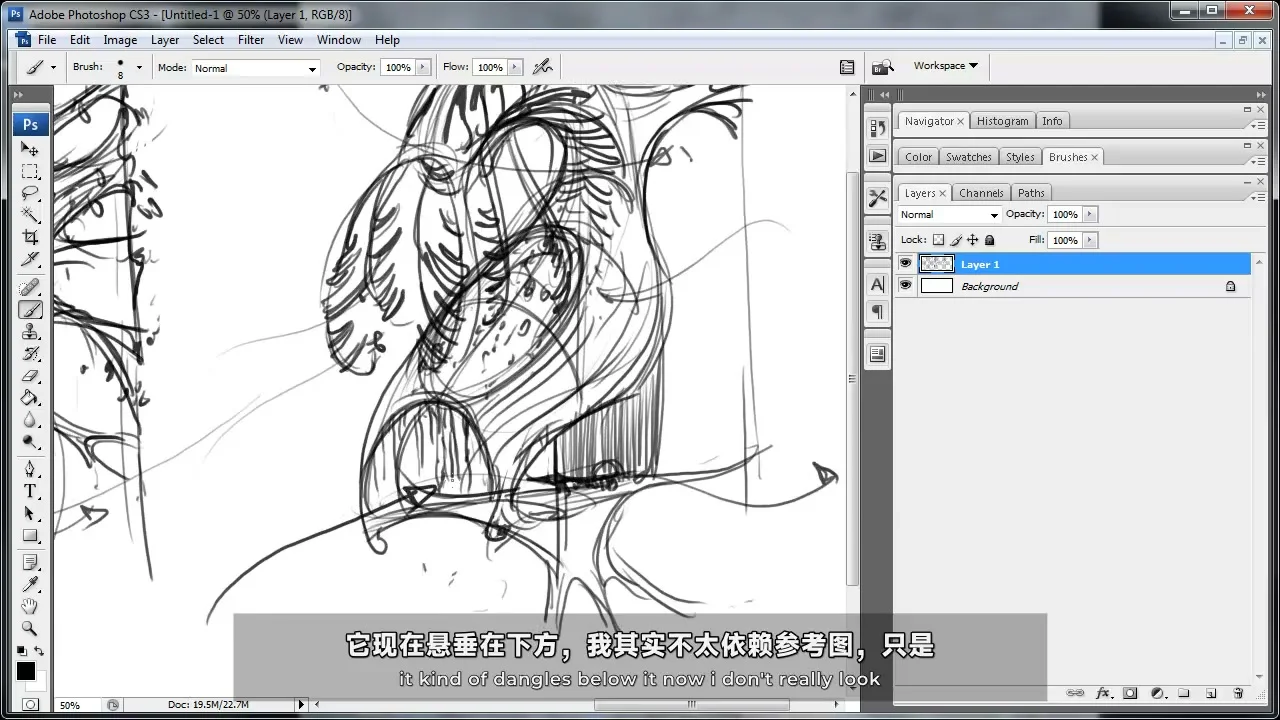Switch to the Swatches tab
Screen dimensions: 1280x720
tap(969, 157)
